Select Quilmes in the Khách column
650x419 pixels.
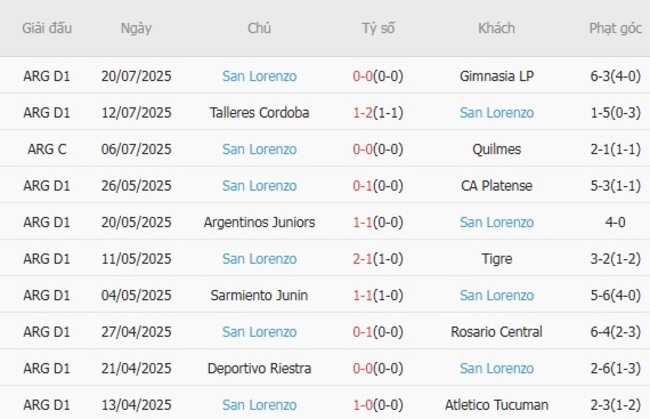coord(496,149)
